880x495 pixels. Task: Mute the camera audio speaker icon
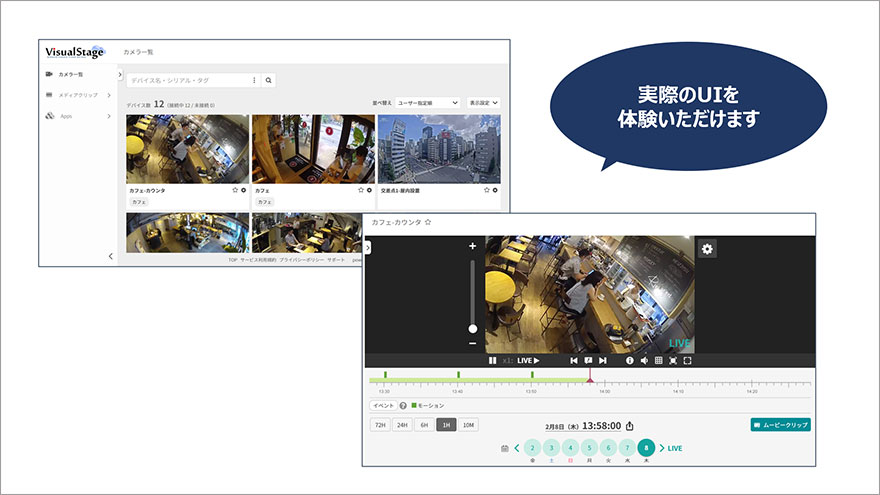click(644, 360)
